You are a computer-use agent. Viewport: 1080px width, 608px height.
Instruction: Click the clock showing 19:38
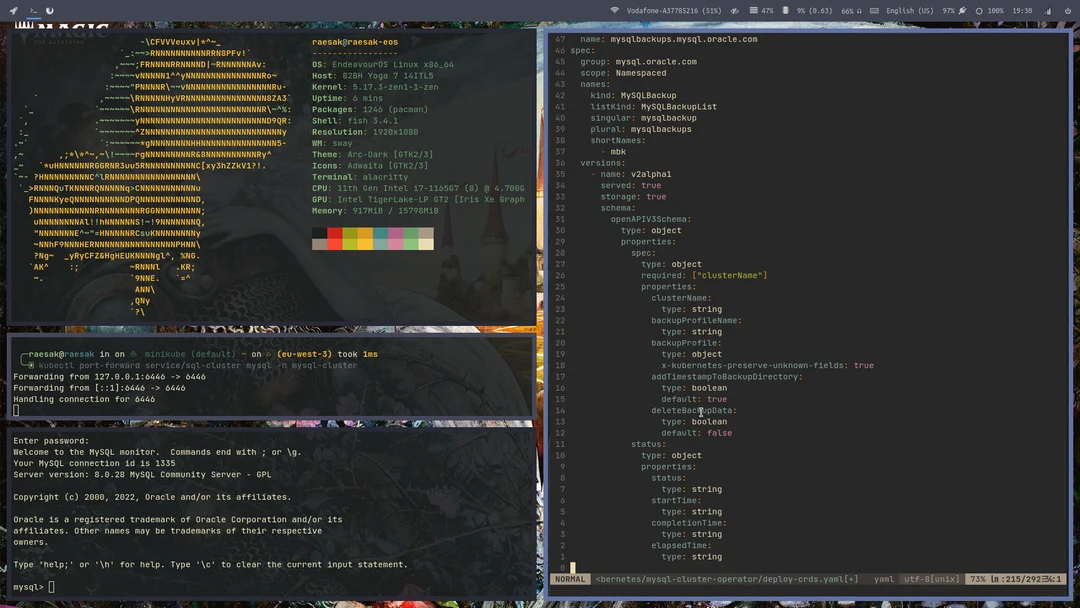(1022, 10)
